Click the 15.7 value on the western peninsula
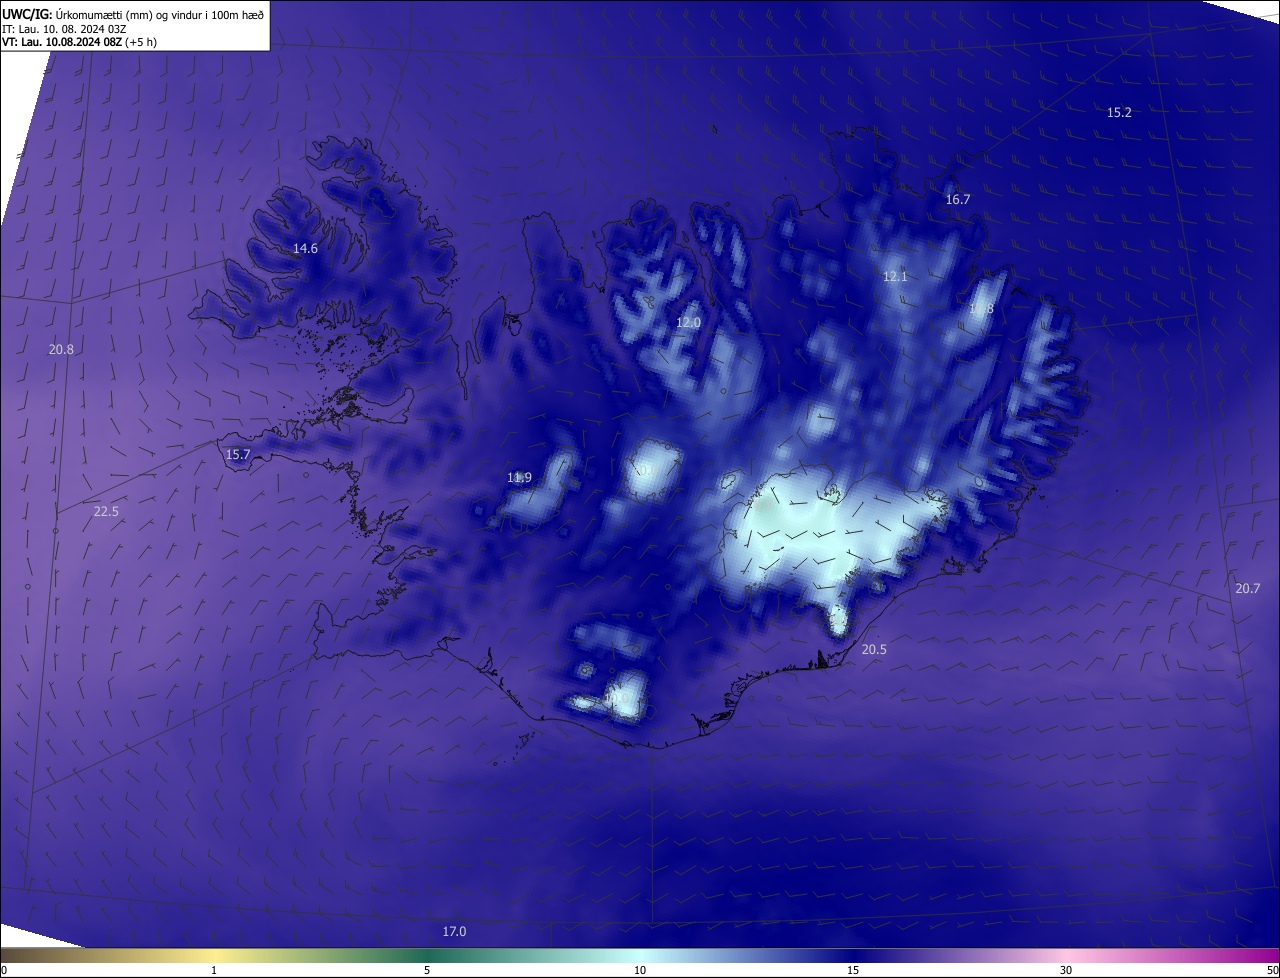The height and width of the screenshot is (978, 1280). (x=238, y=455)
